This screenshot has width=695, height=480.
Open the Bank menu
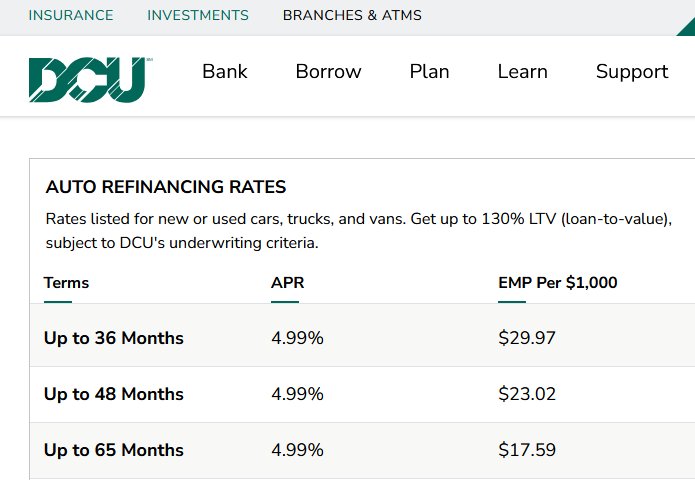(x=225, y=71)
